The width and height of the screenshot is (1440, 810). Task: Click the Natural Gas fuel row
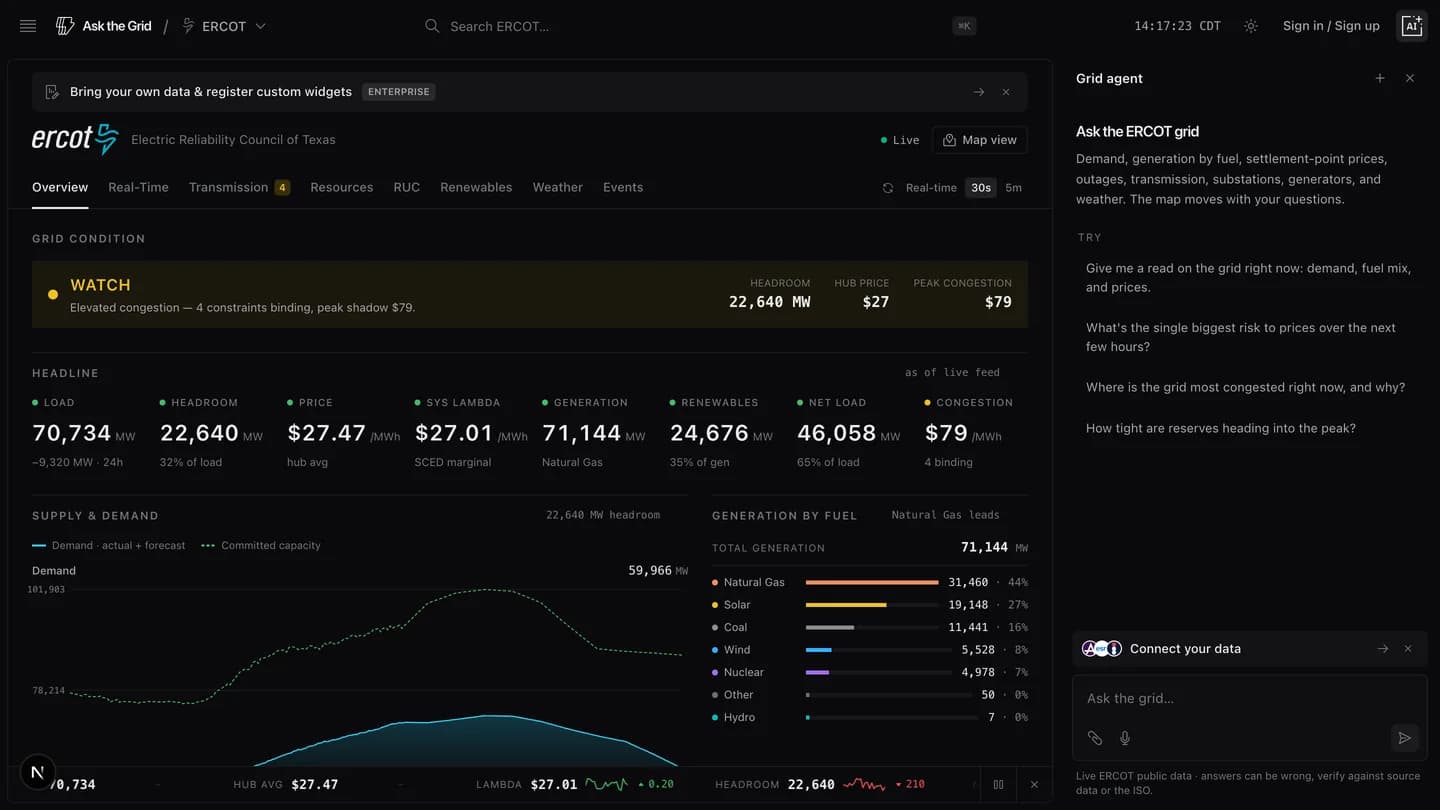tap(870, 582)
